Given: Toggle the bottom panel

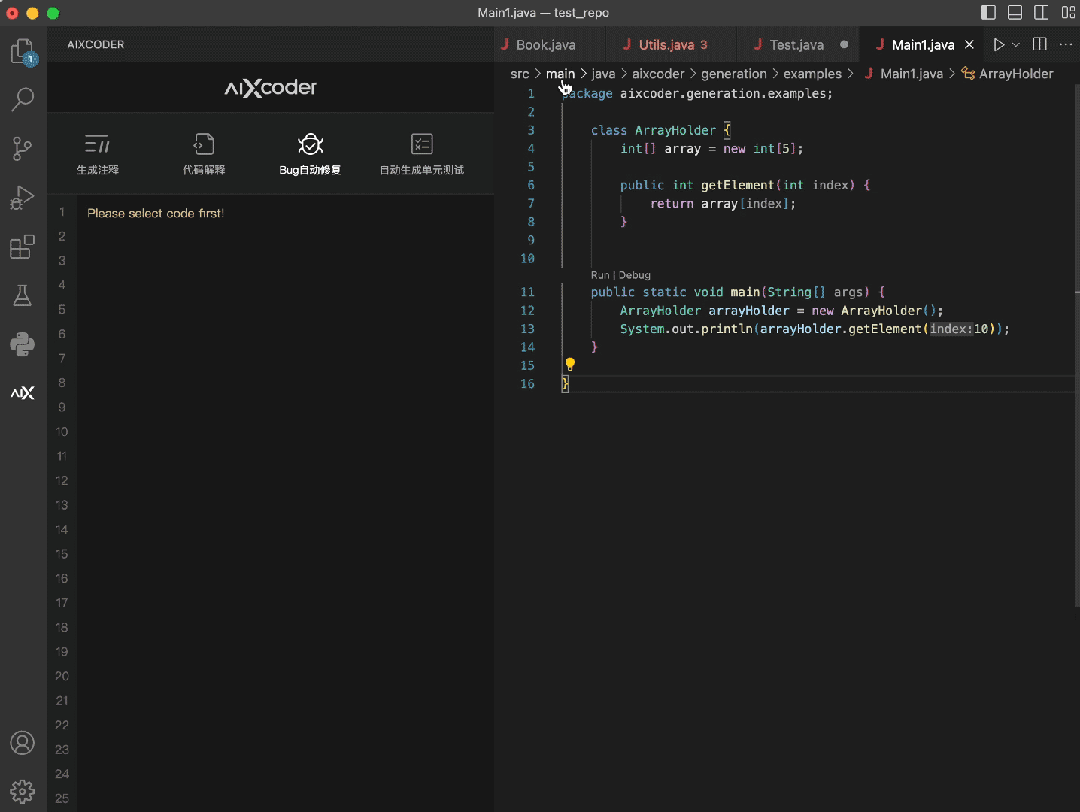Looking at the screenshot, I should [x=1015, y=12].
